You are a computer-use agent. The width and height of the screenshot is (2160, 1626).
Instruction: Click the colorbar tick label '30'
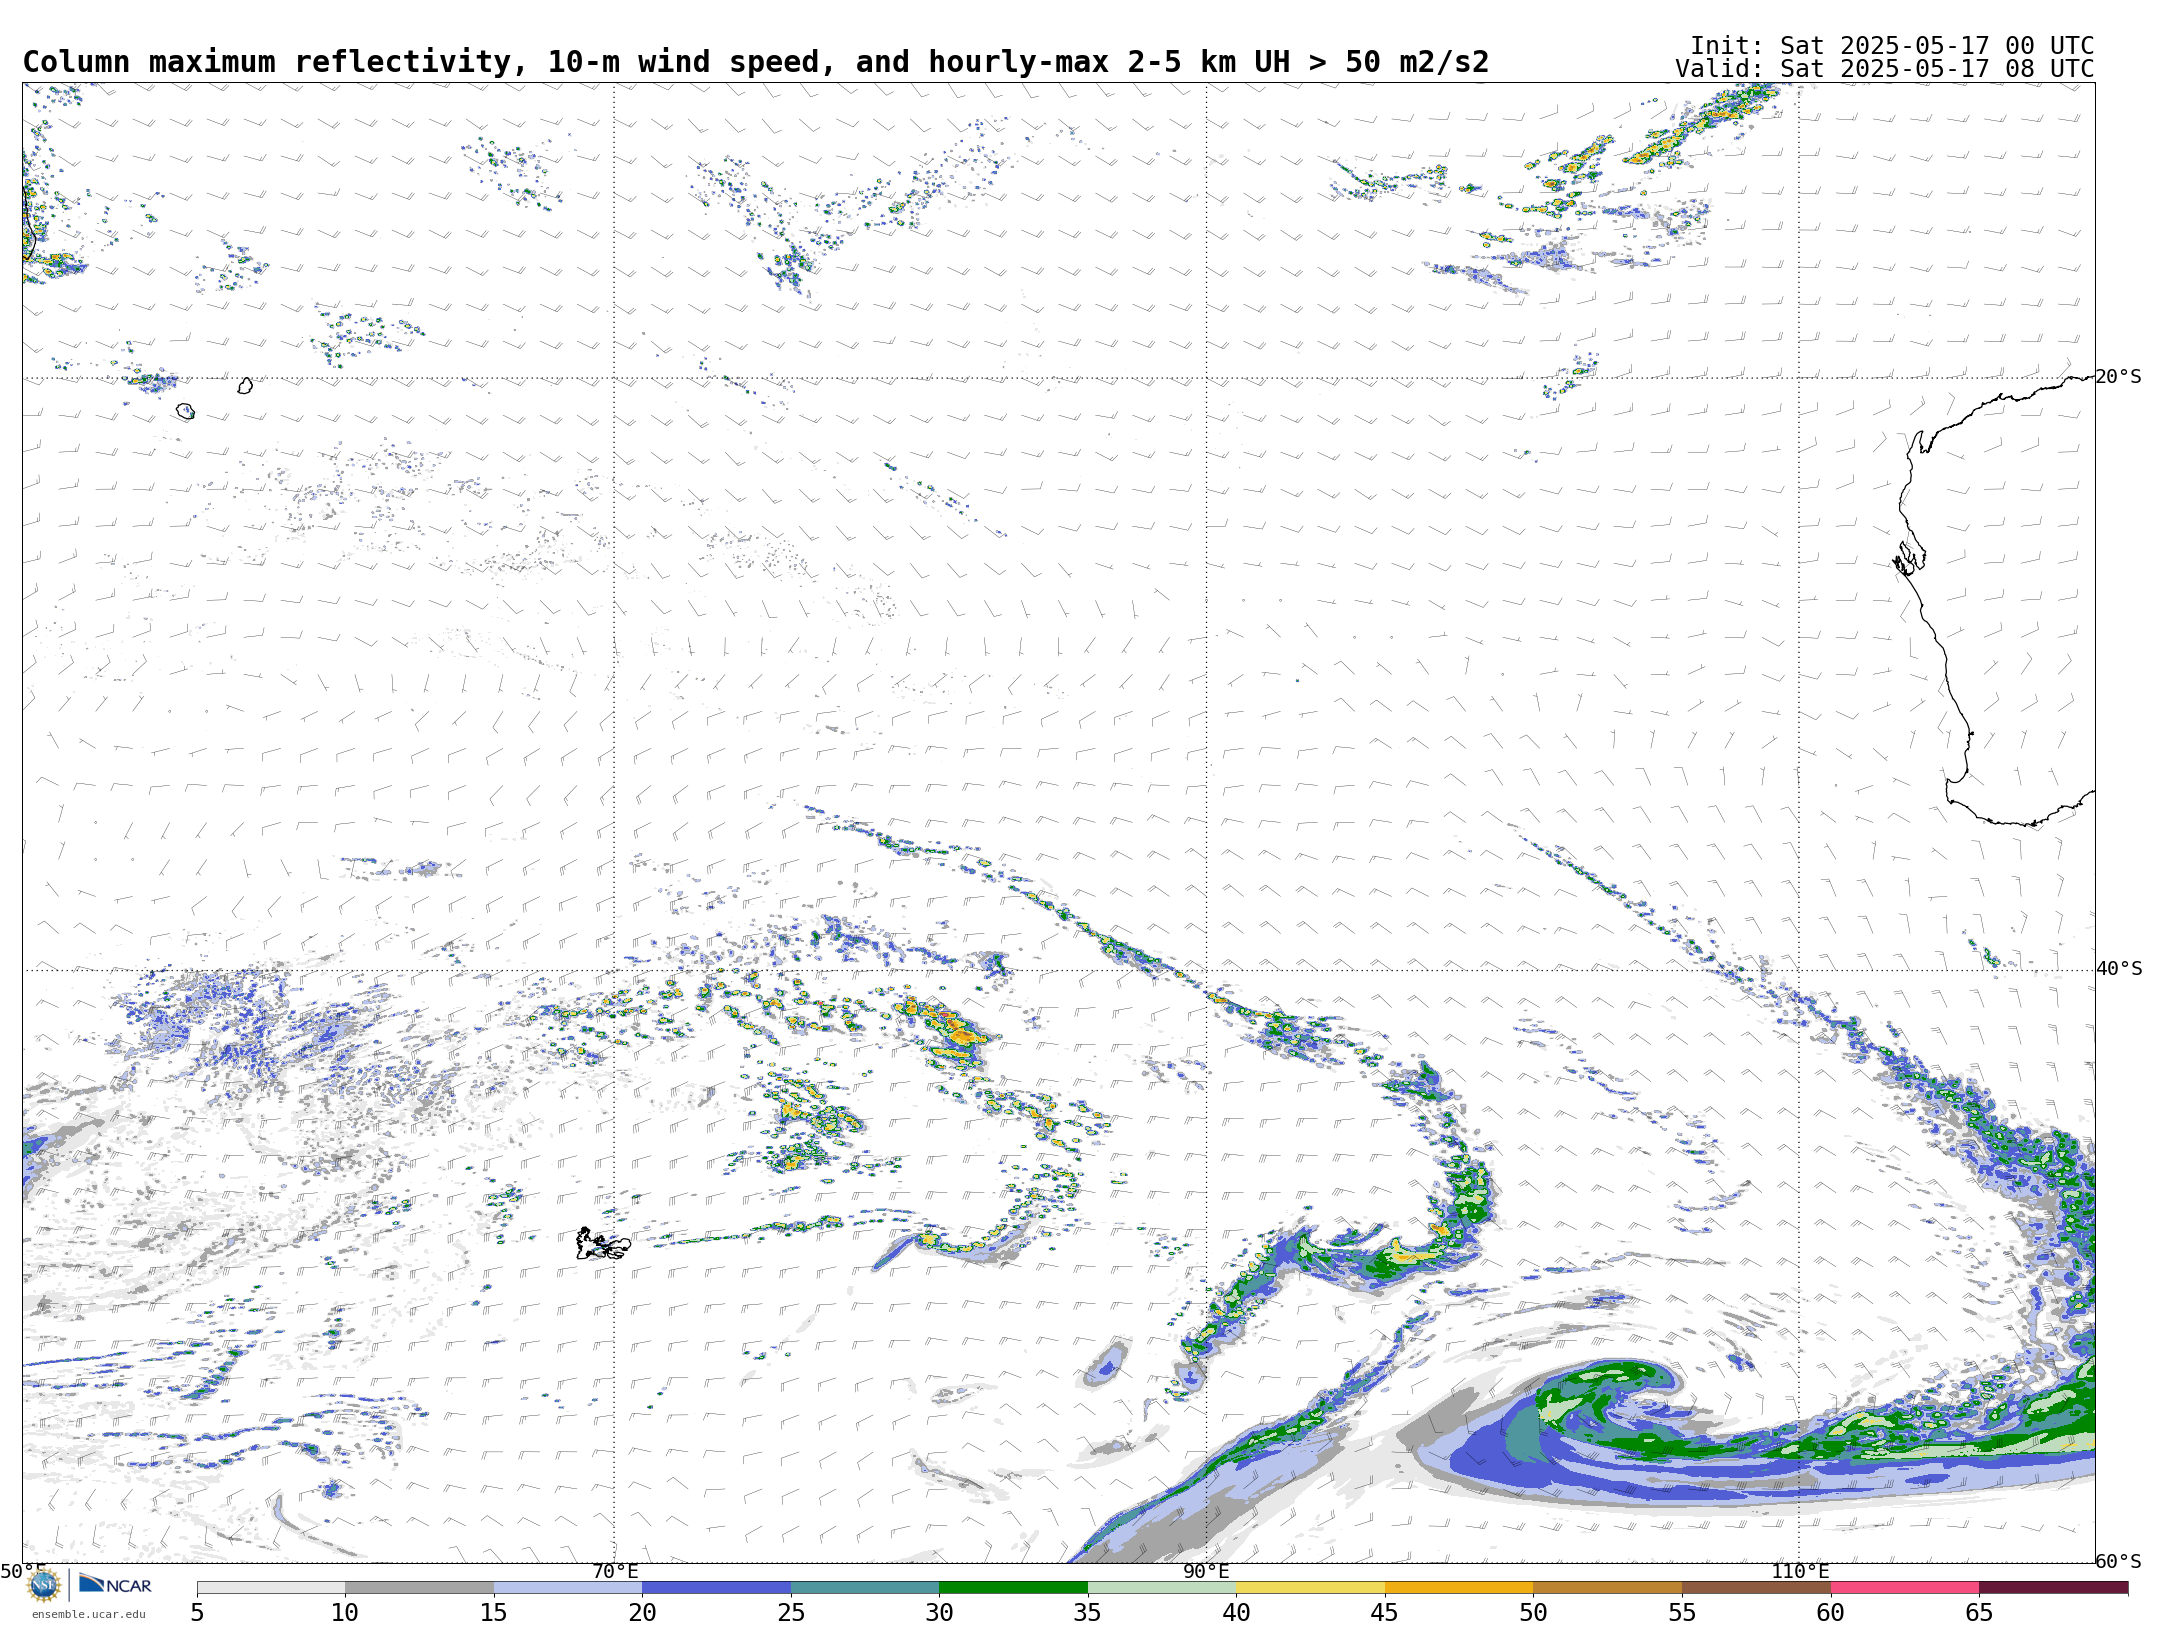(x=939, y=1612)
